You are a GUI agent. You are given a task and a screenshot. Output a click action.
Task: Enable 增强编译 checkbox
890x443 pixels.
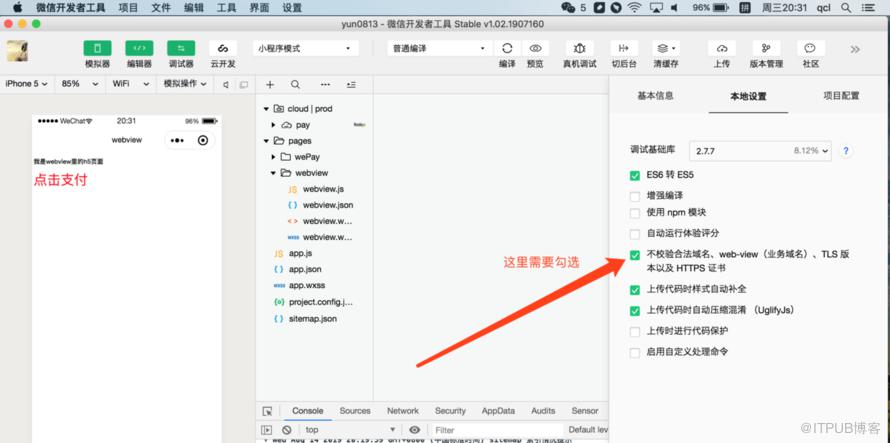(x=635, y=197)
